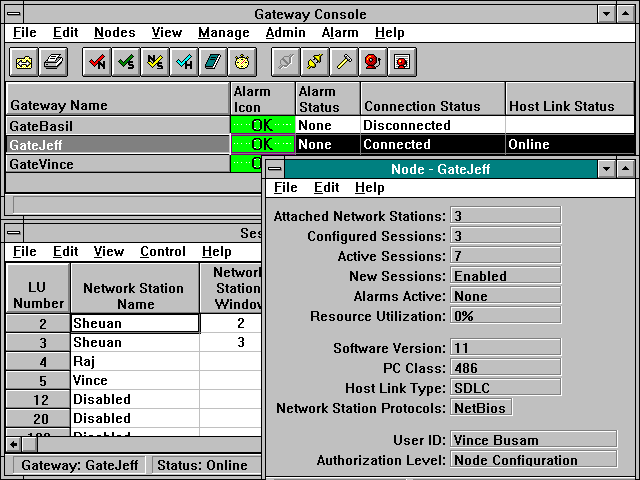Click the blue checkmark H toolbar icon

click(x=184, y=62)
